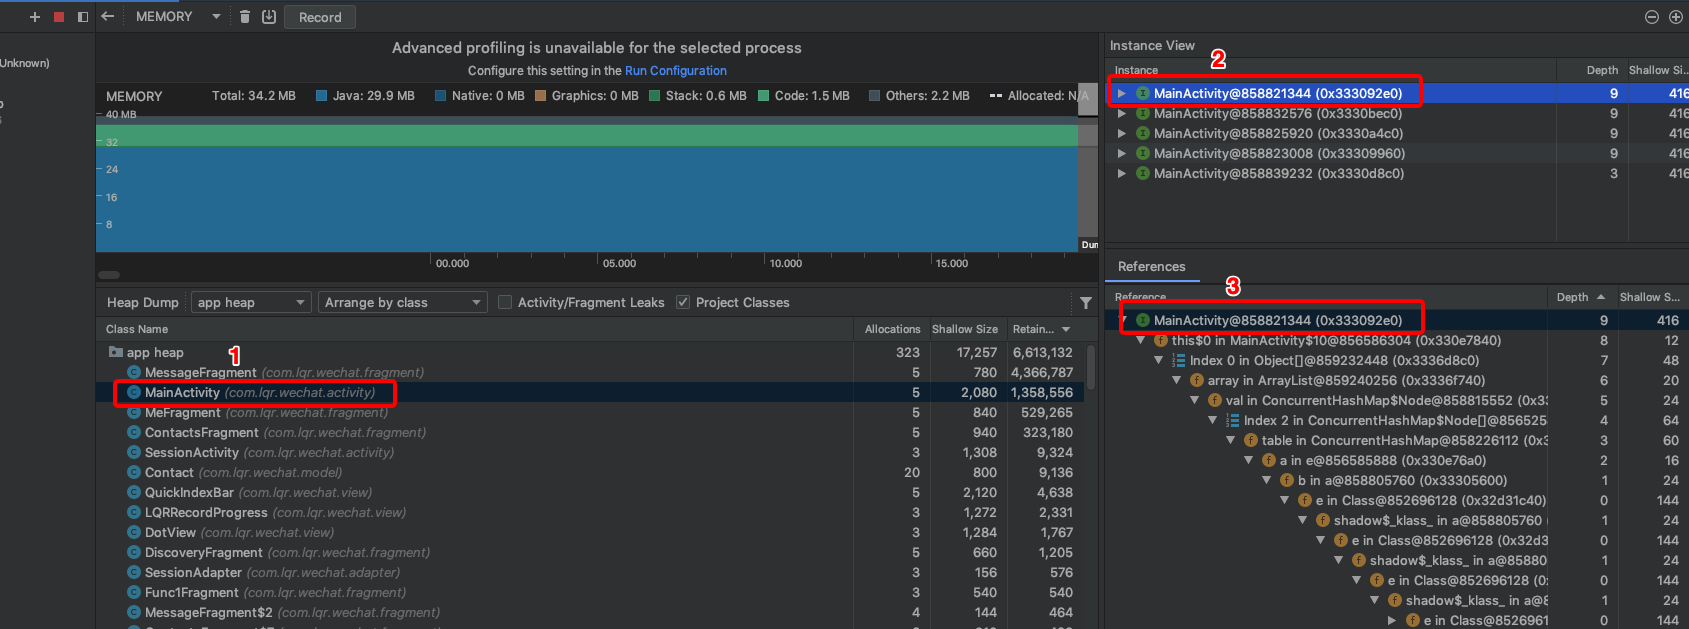
Task: Open the Run Configuration link
Action: (676, 71)
